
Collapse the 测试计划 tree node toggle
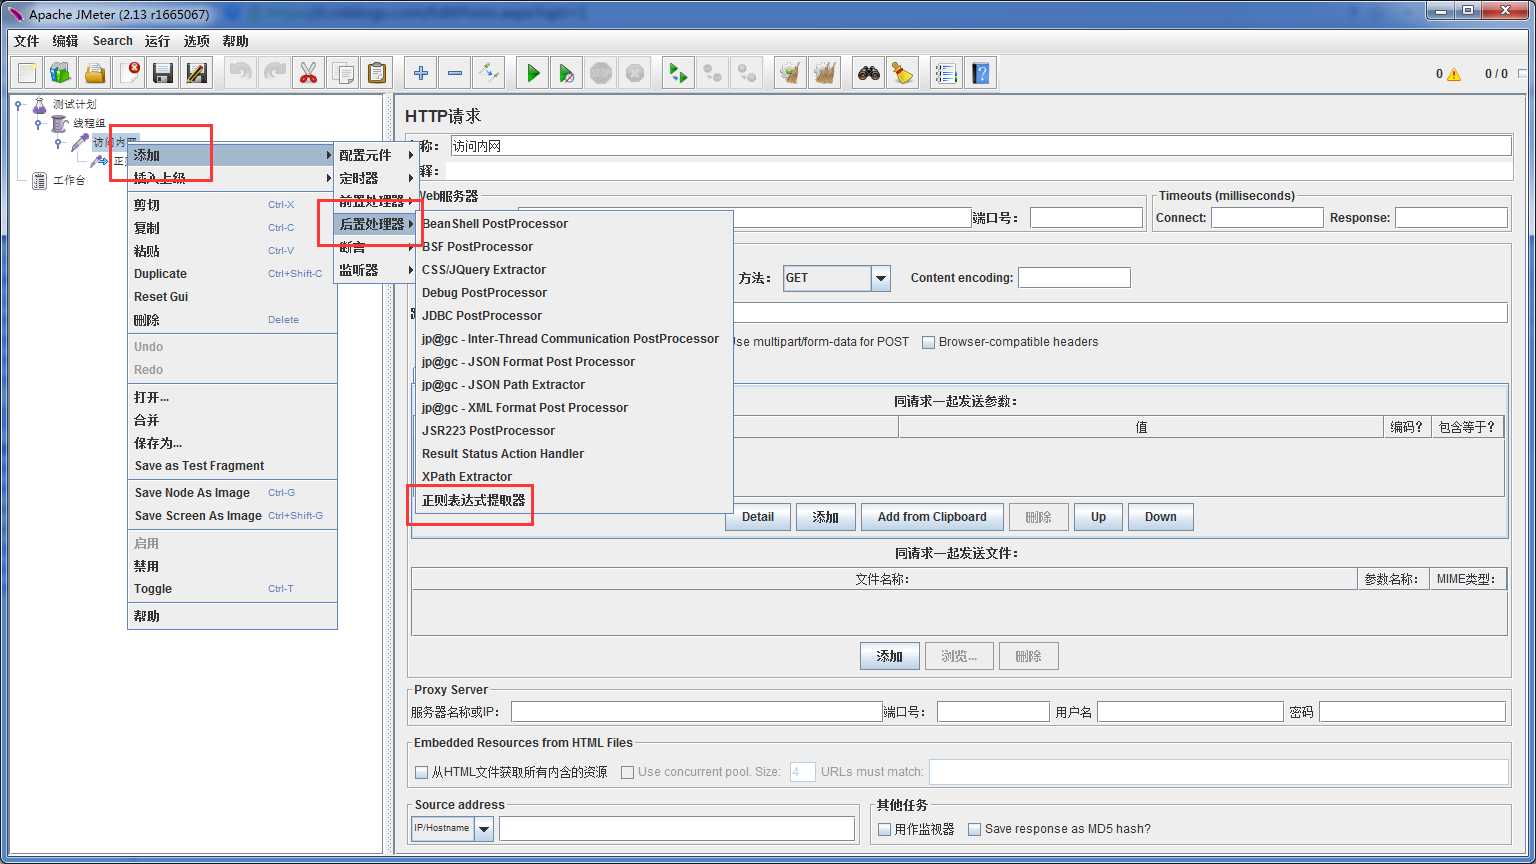pyautogui.click(x=19, y=104)
